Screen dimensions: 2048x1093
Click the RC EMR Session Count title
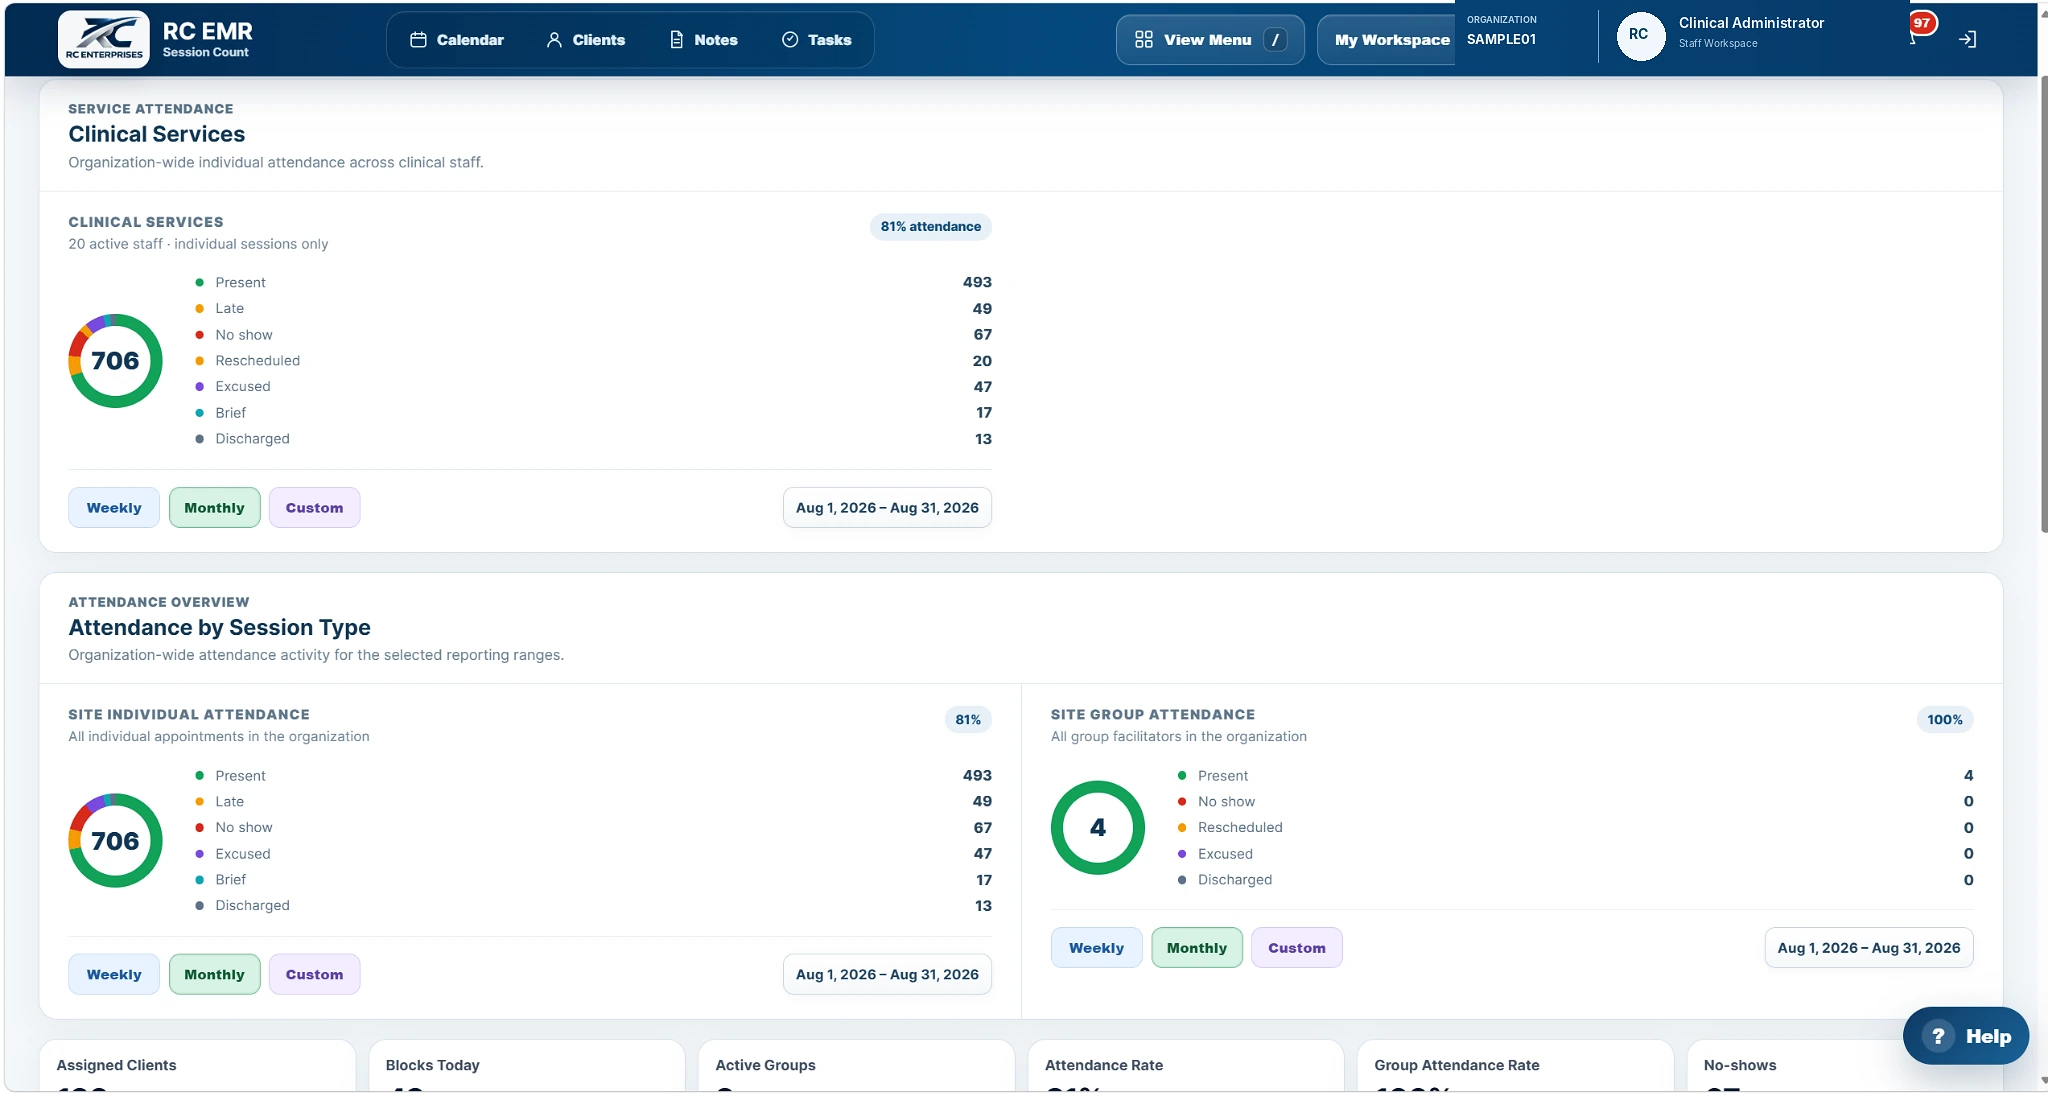(208, 40)
